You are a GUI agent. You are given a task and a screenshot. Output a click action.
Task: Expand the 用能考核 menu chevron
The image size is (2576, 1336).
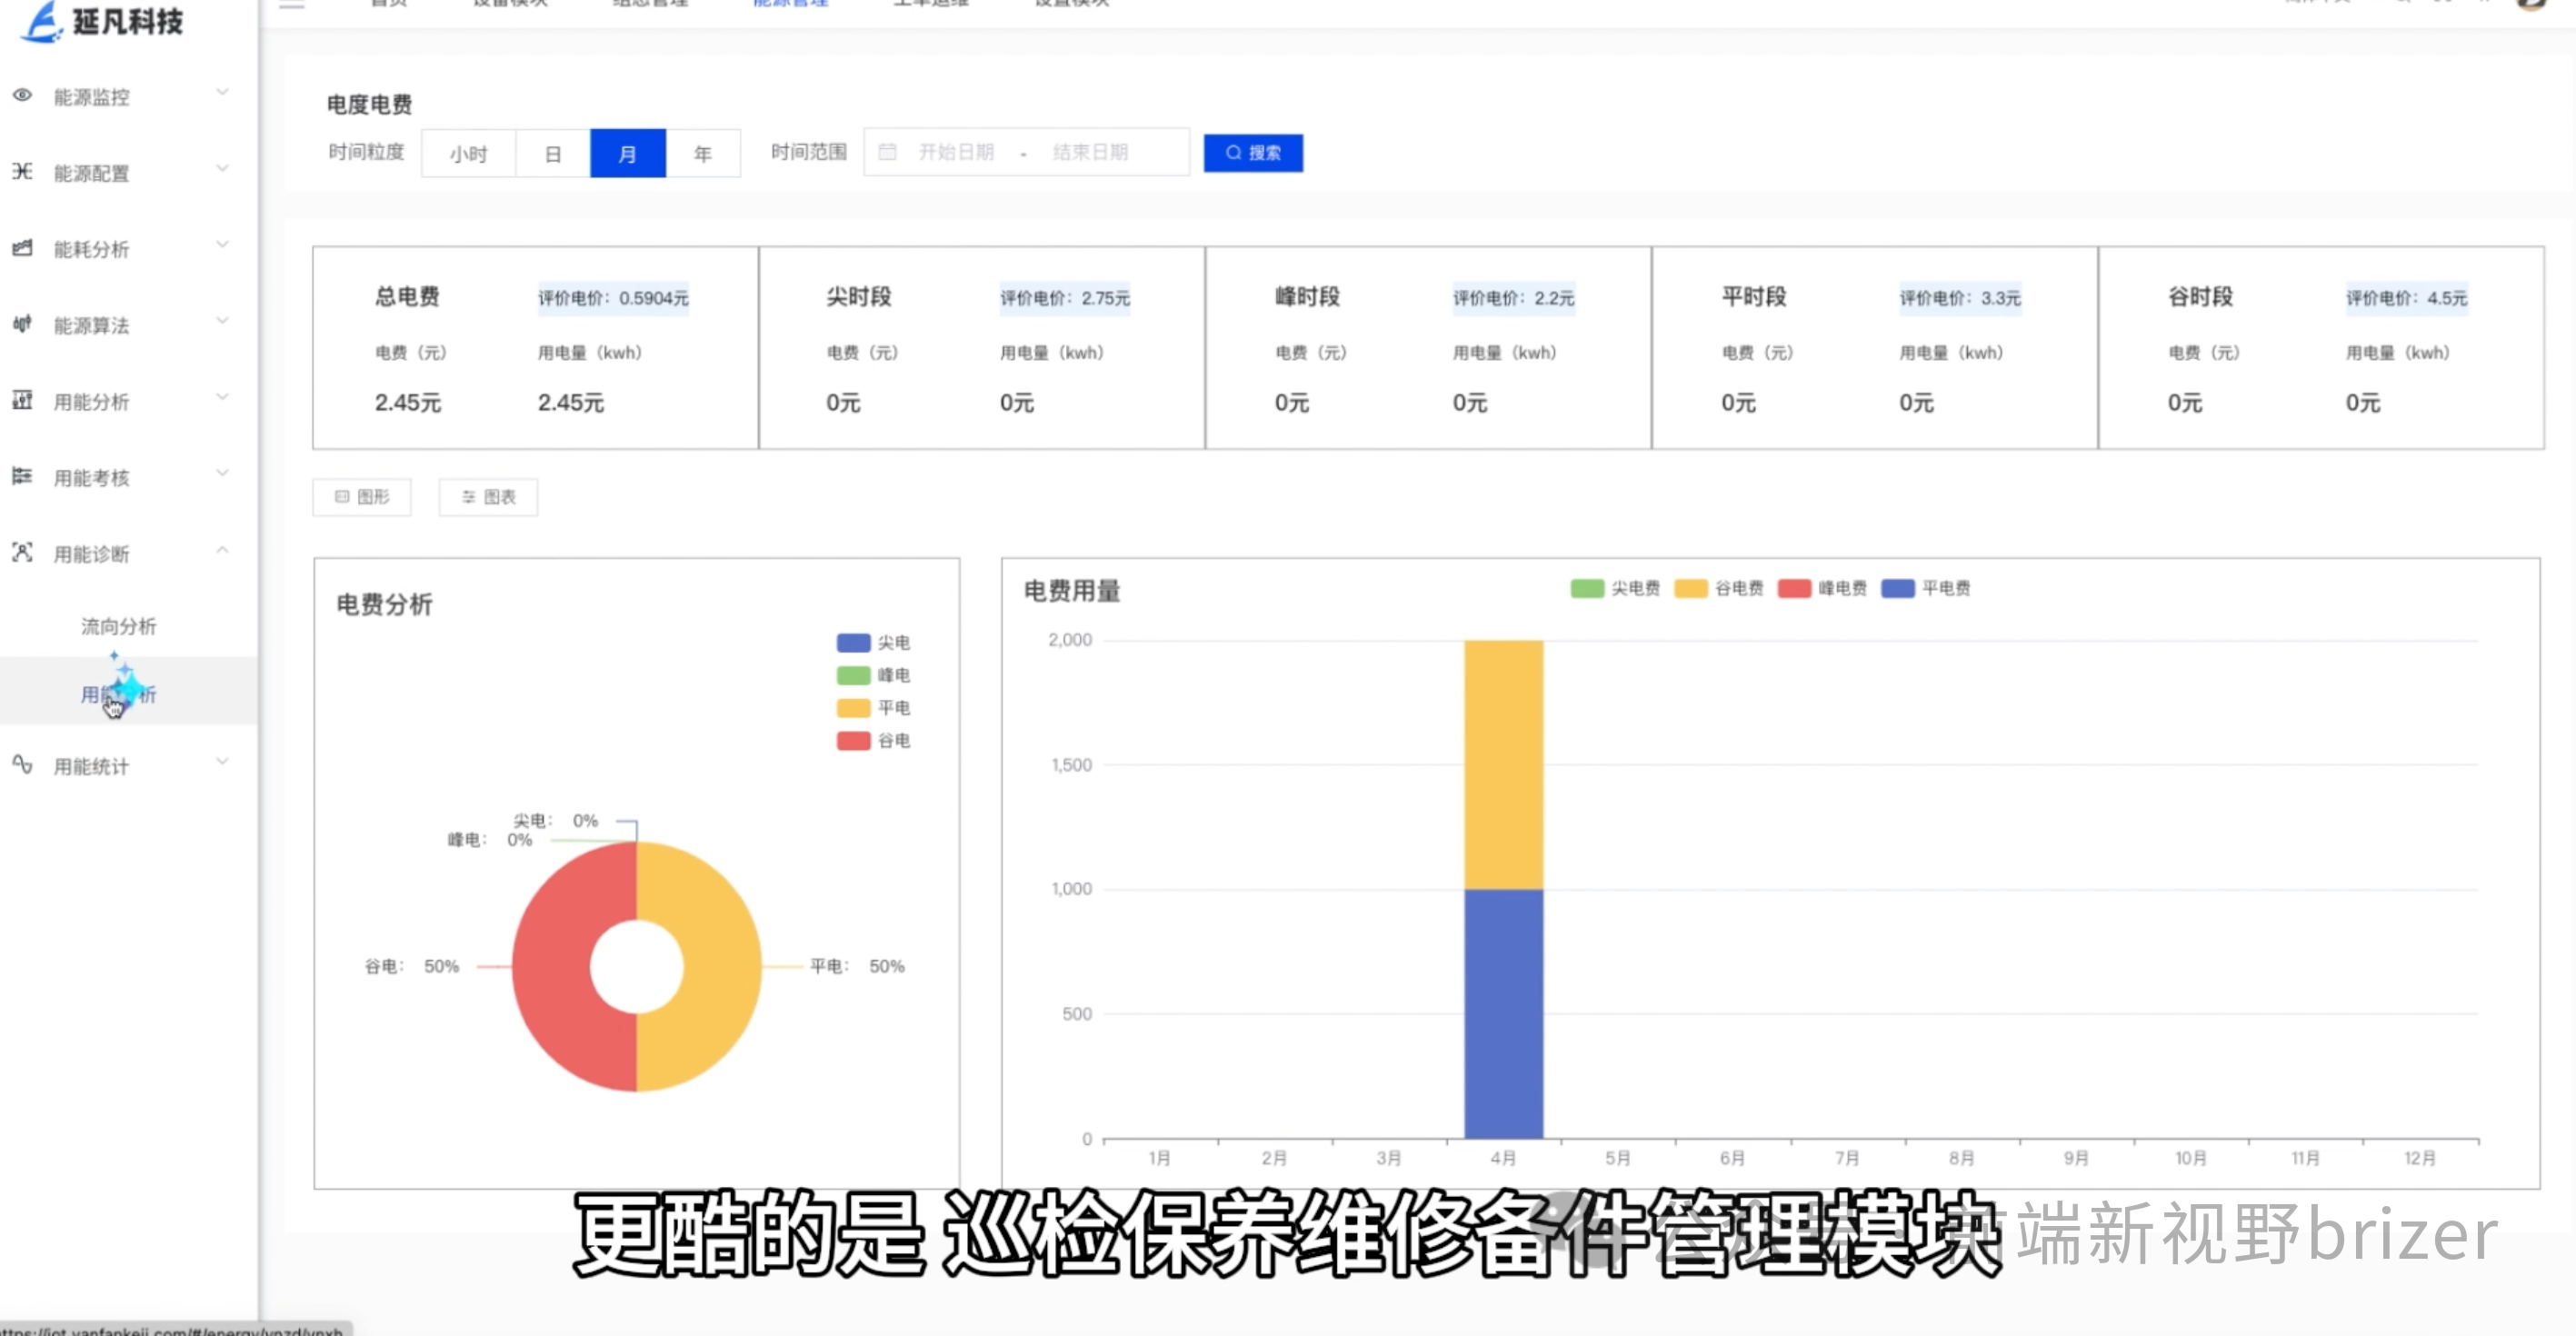(222, 472)
